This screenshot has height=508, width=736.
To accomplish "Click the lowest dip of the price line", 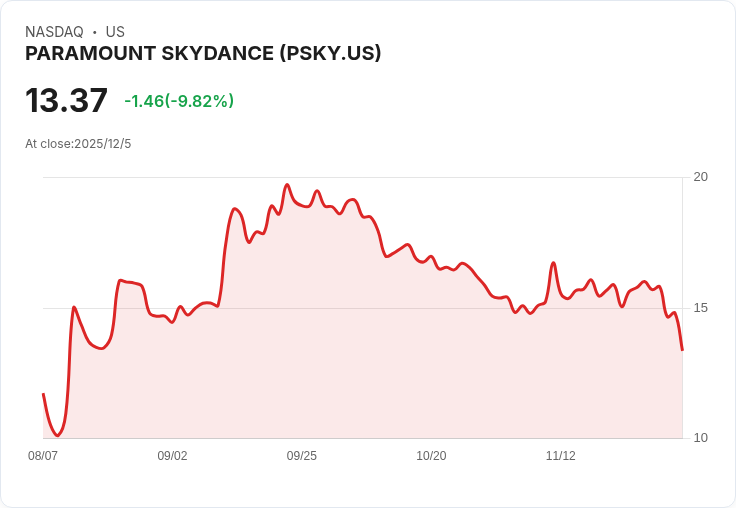I will [x=58, y=436].
